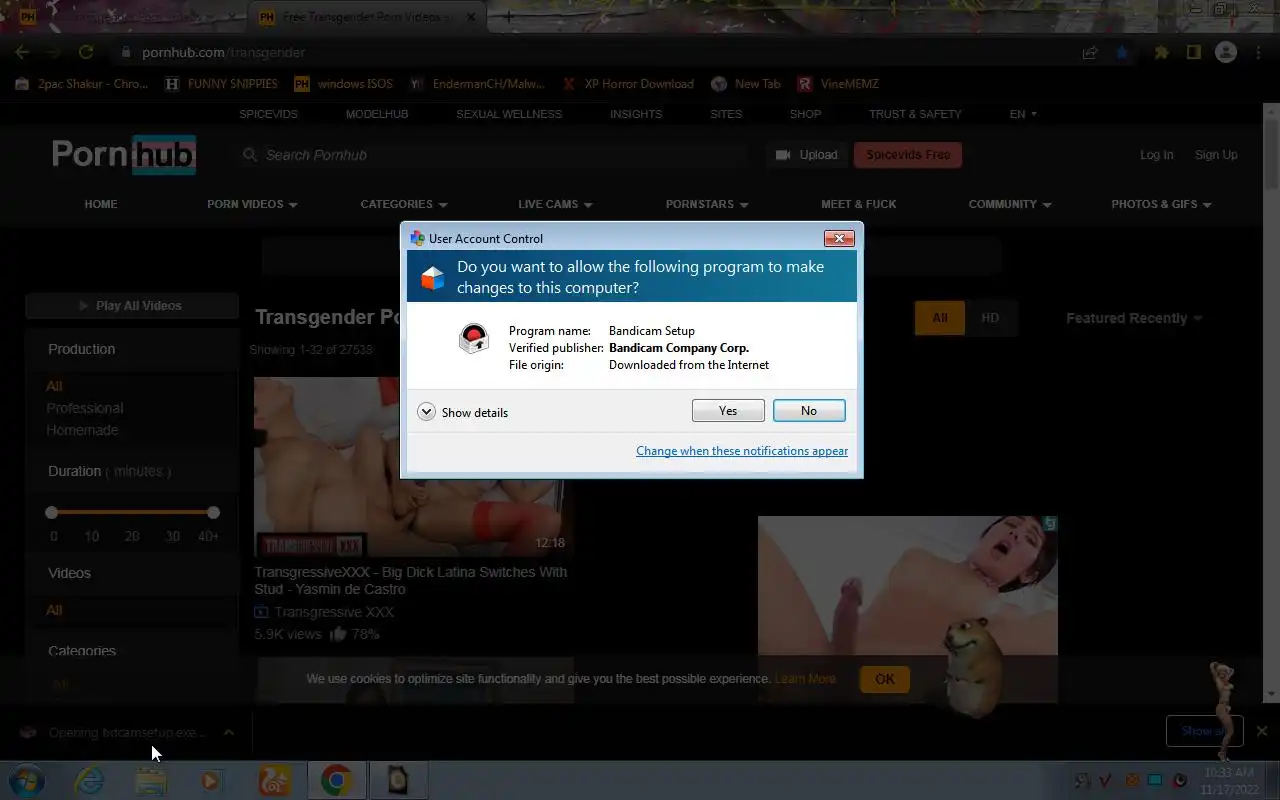The width and height of the screenshot is (1280, 800).
Task: Expand the LIVE CAMS nav dropdown
Action: tap(555, 204)
